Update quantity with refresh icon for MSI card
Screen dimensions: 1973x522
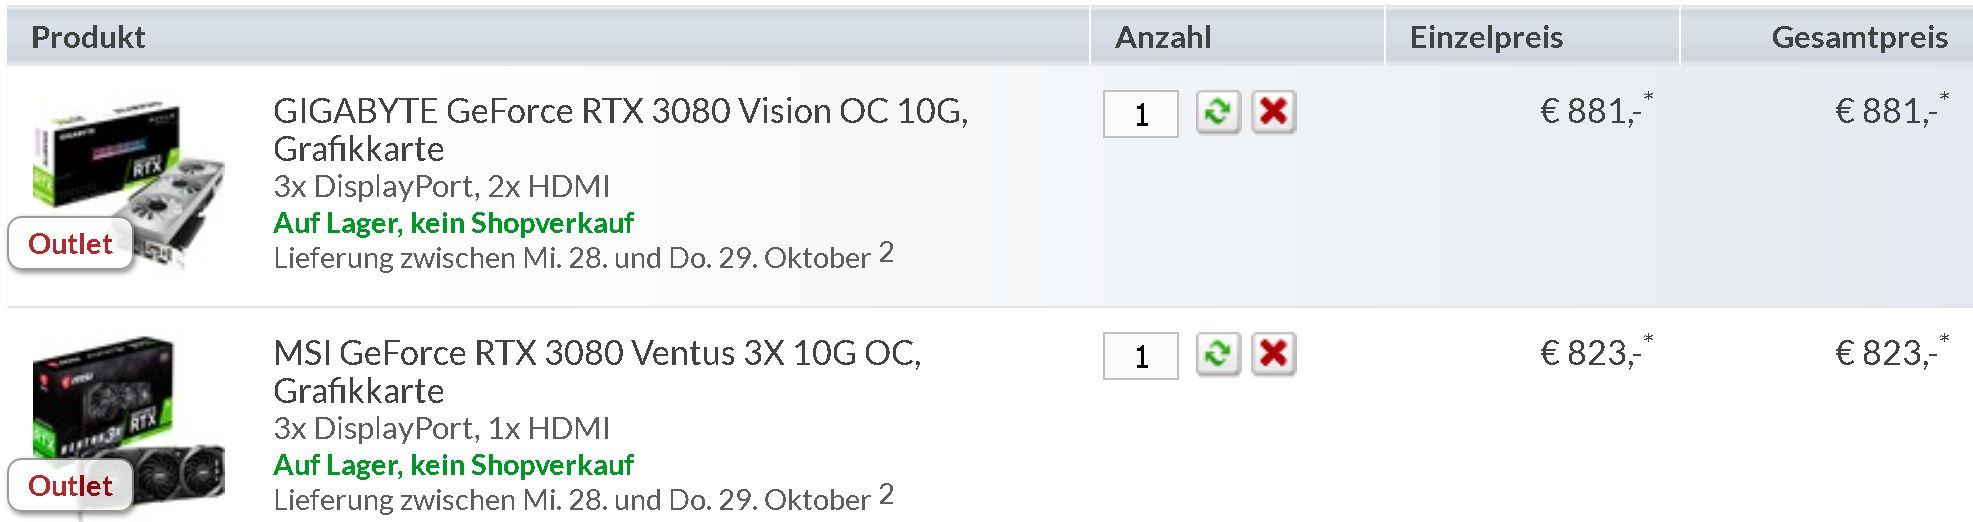[1217, 354]
